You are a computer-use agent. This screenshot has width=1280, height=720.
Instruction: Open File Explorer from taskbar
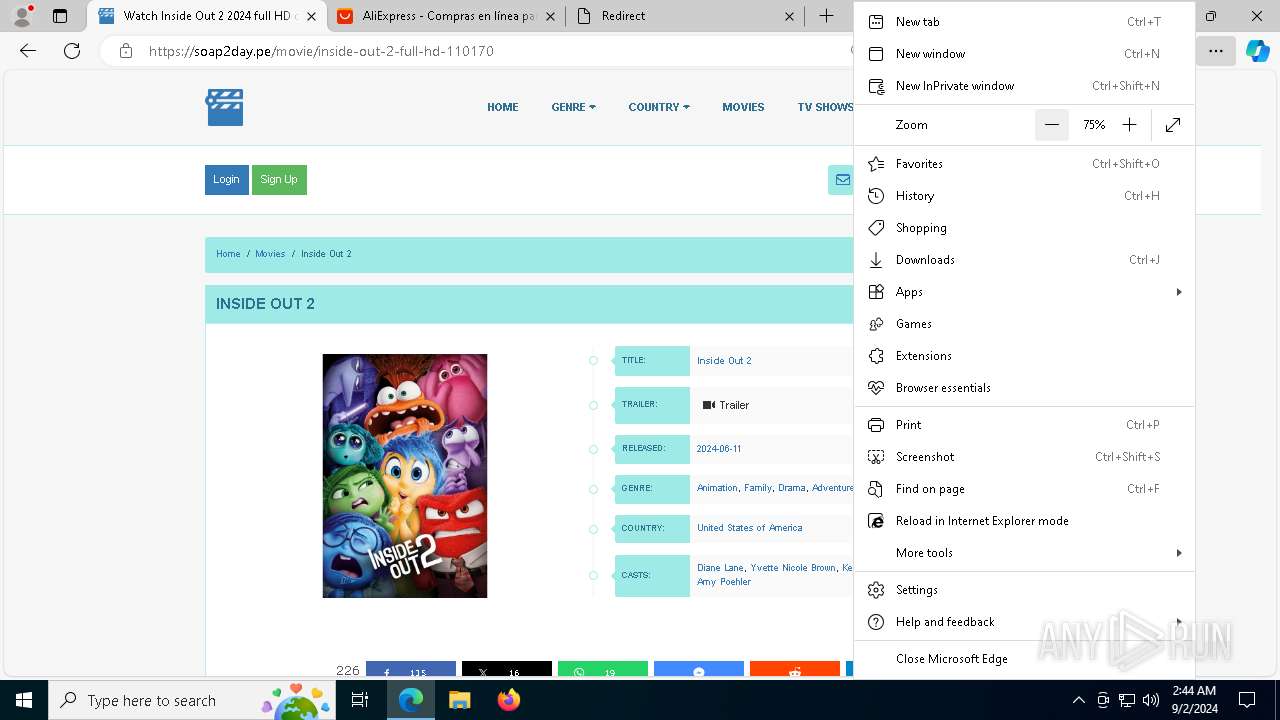click(459, 700)
